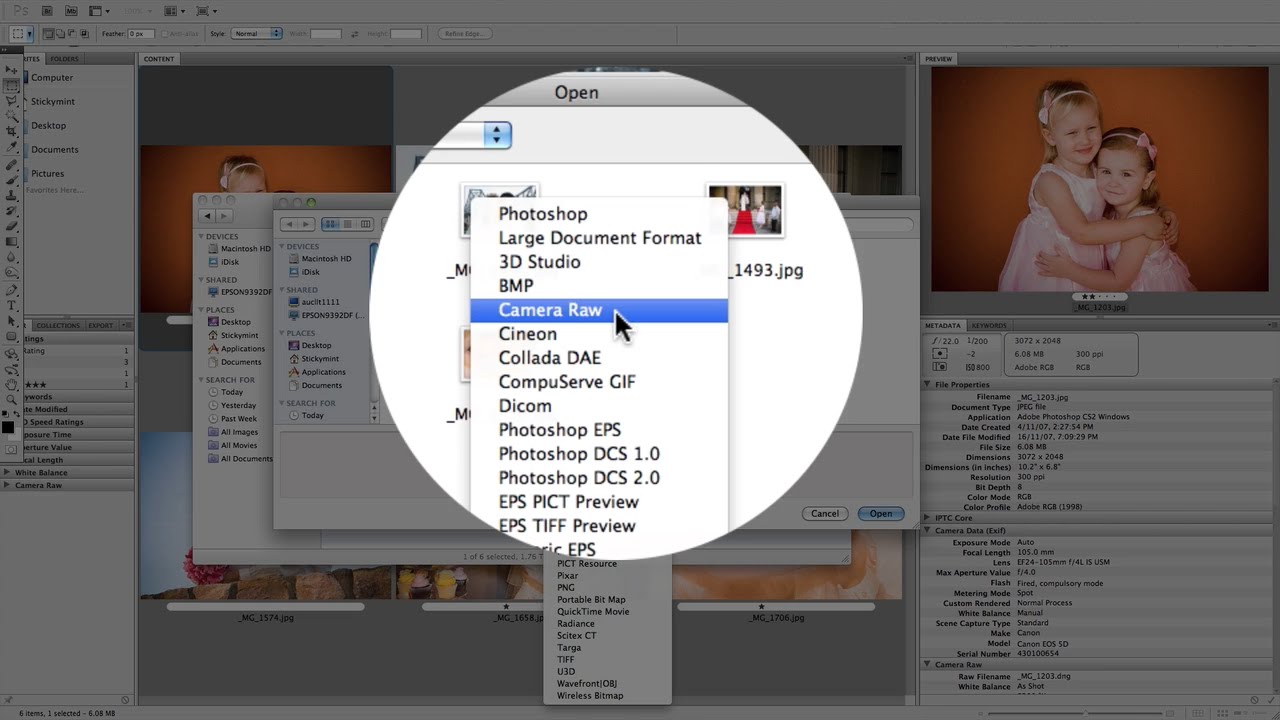The image size is (1280, 720).
Task: Select the Quick Selection tool
Action: [12, 116]
